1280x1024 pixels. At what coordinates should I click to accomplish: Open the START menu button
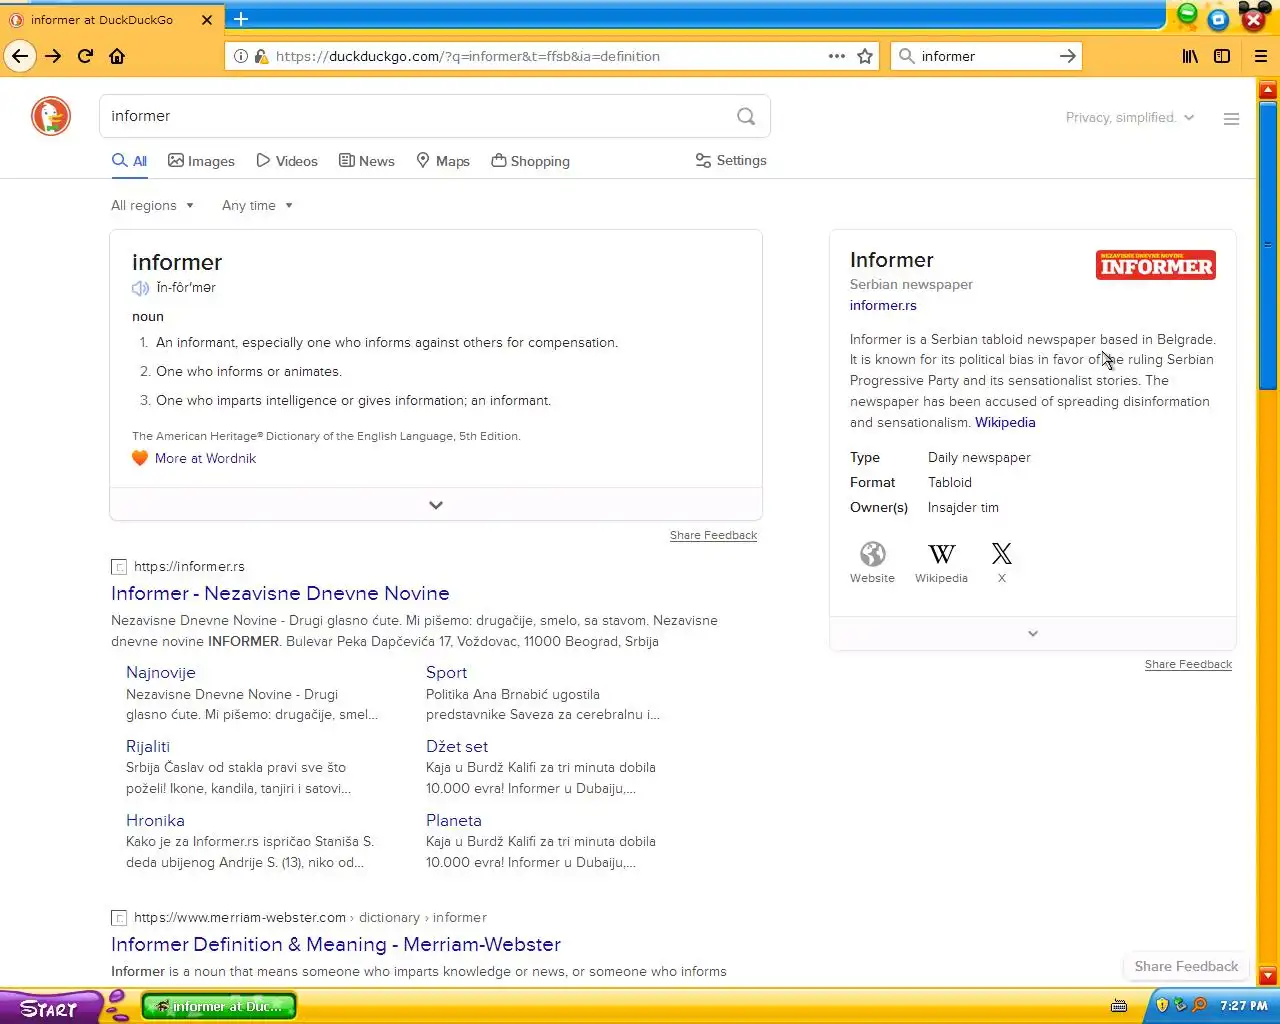click(x=49, y=1007)
